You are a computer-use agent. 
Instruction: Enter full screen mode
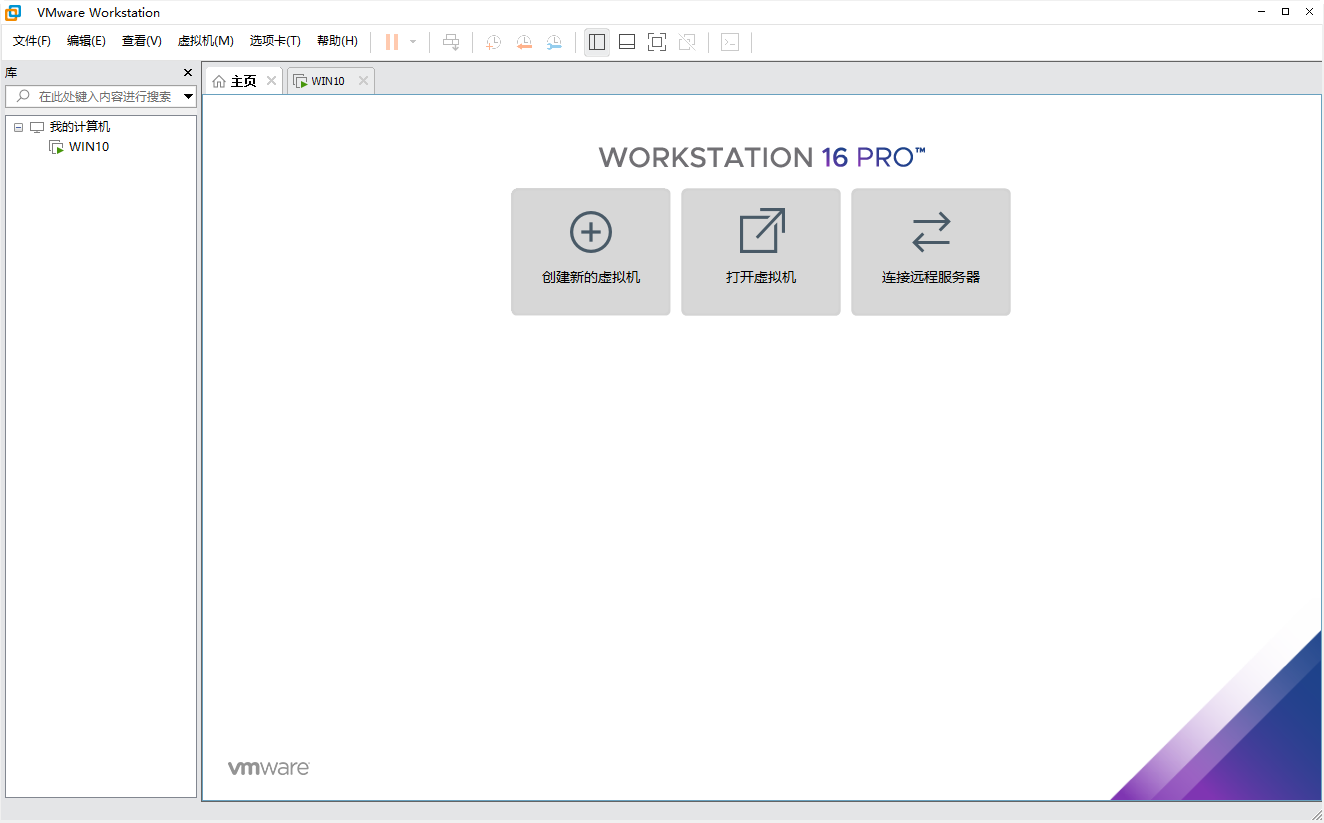tap(656, 42)
